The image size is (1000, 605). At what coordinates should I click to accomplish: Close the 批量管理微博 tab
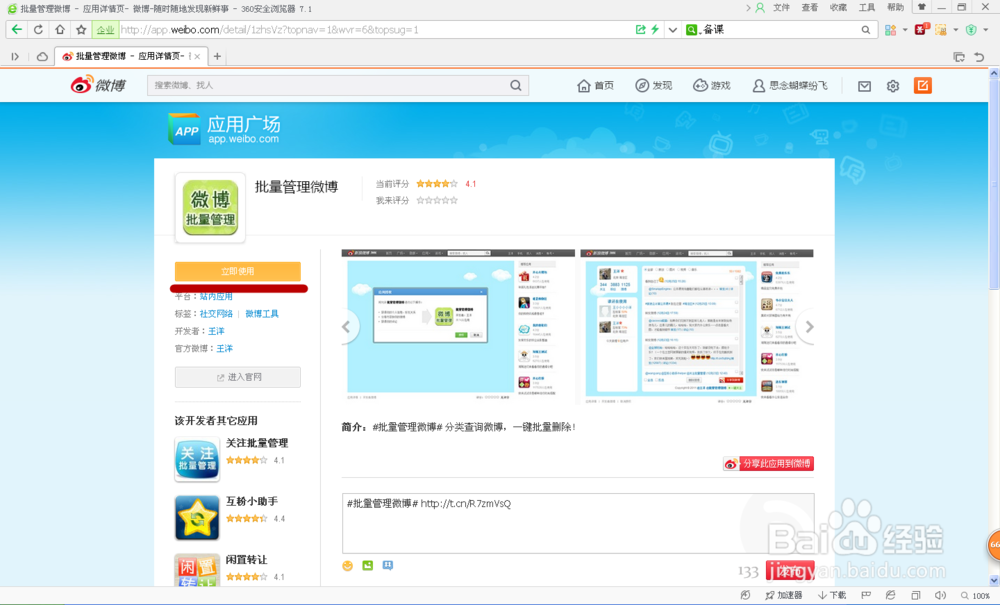197,56
